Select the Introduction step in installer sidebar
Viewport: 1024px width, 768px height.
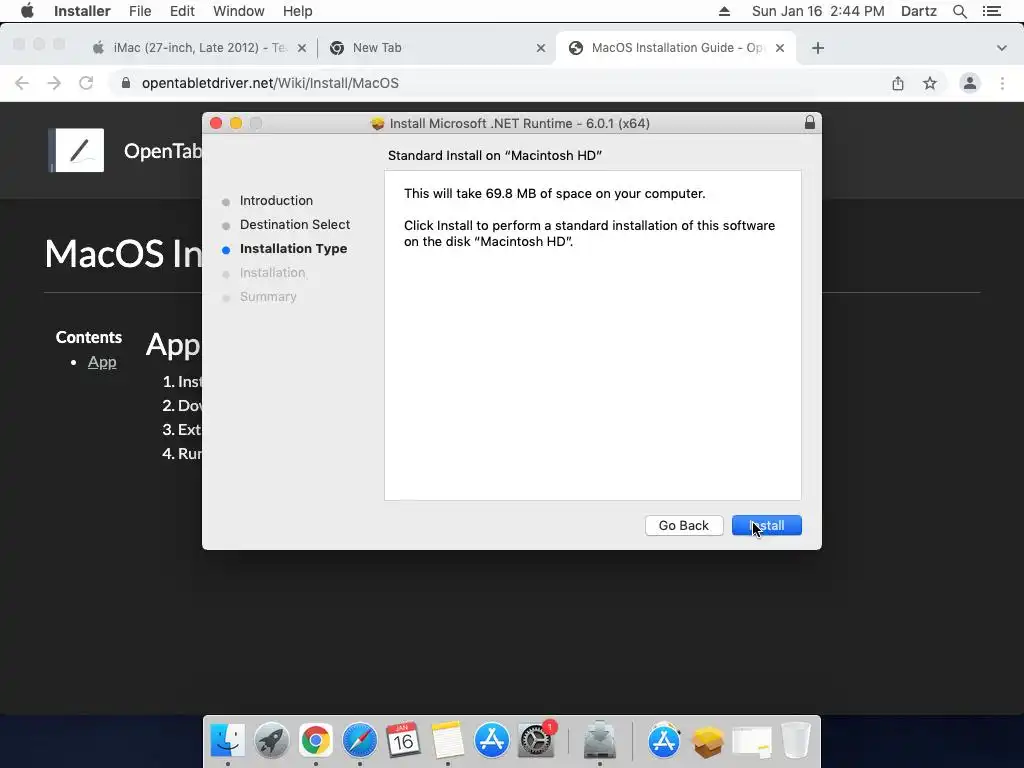coord(276,200)
